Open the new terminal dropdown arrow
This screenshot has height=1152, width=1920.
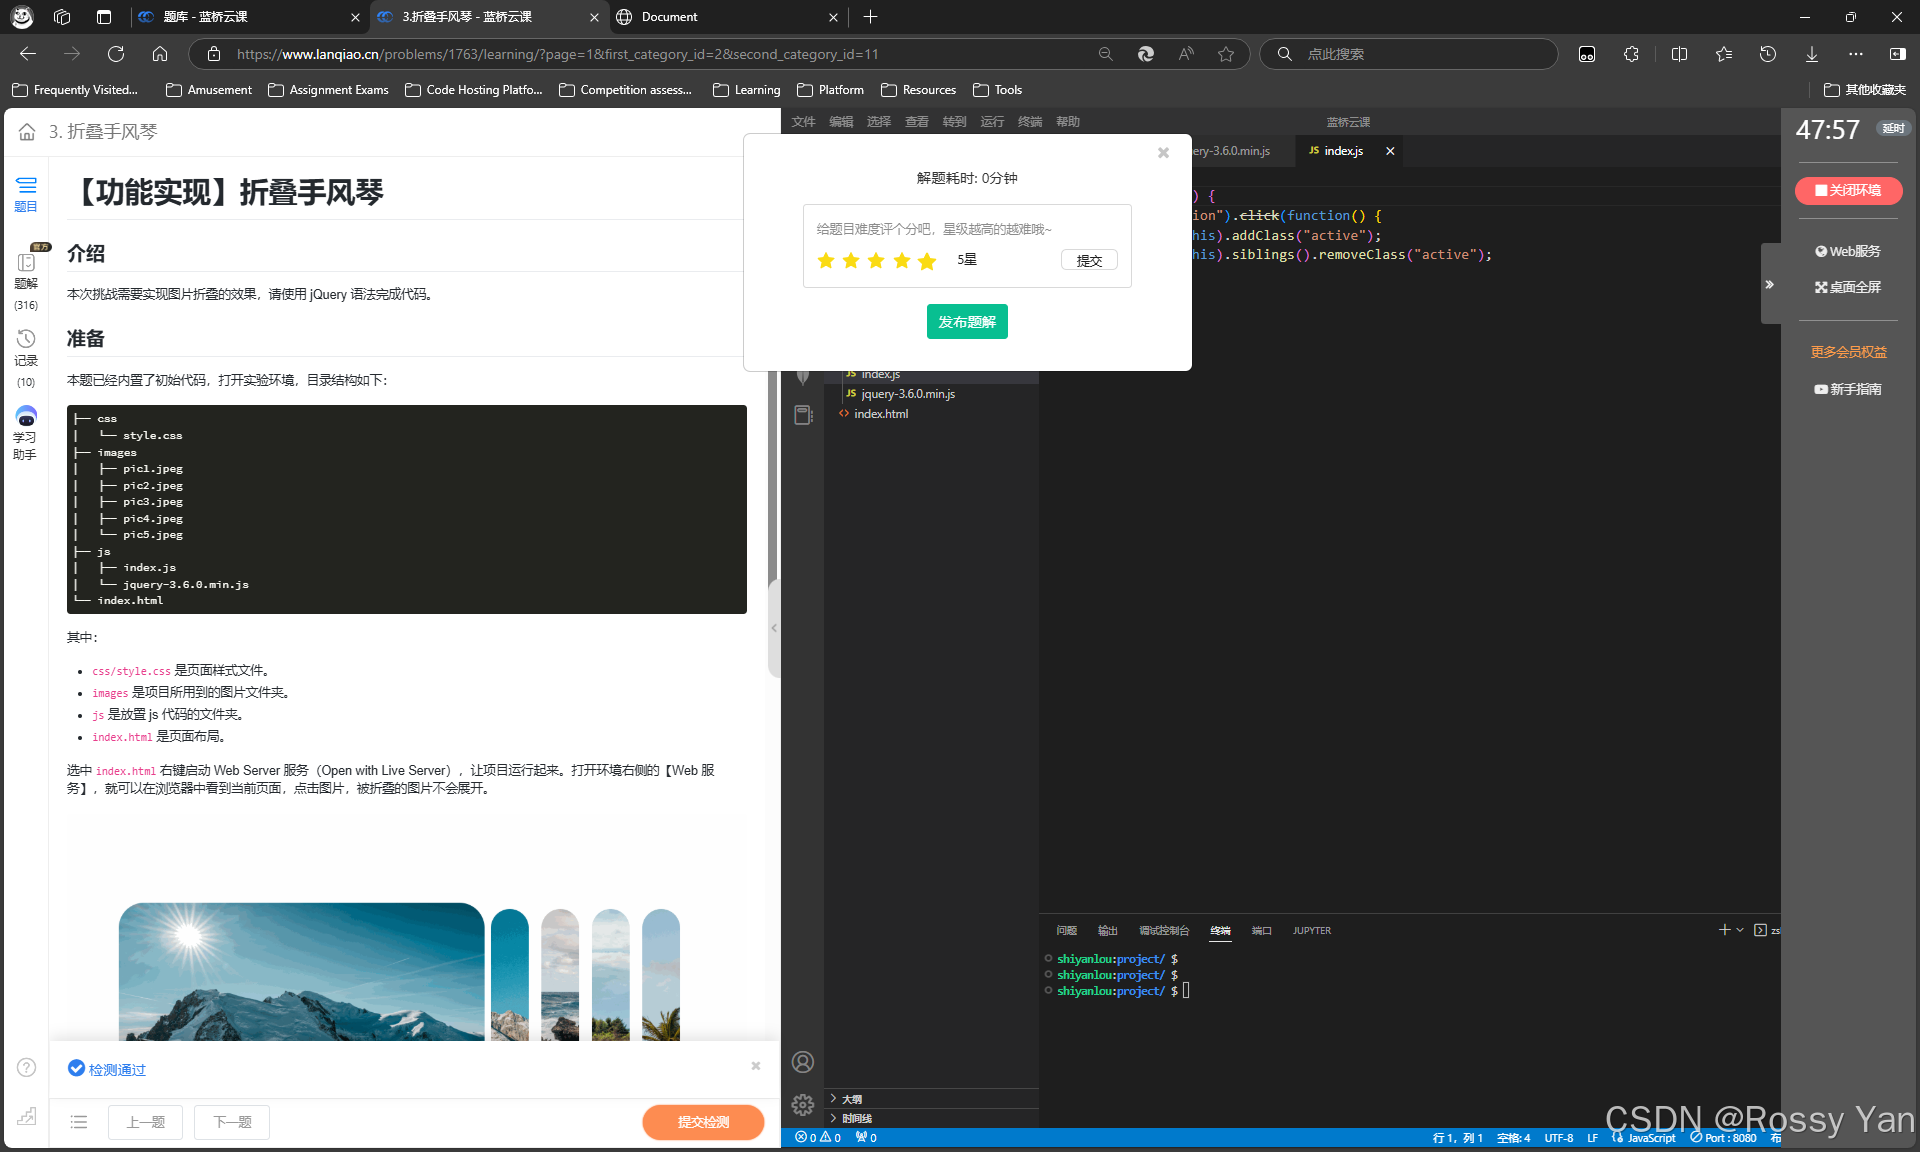coord(1740,930)
